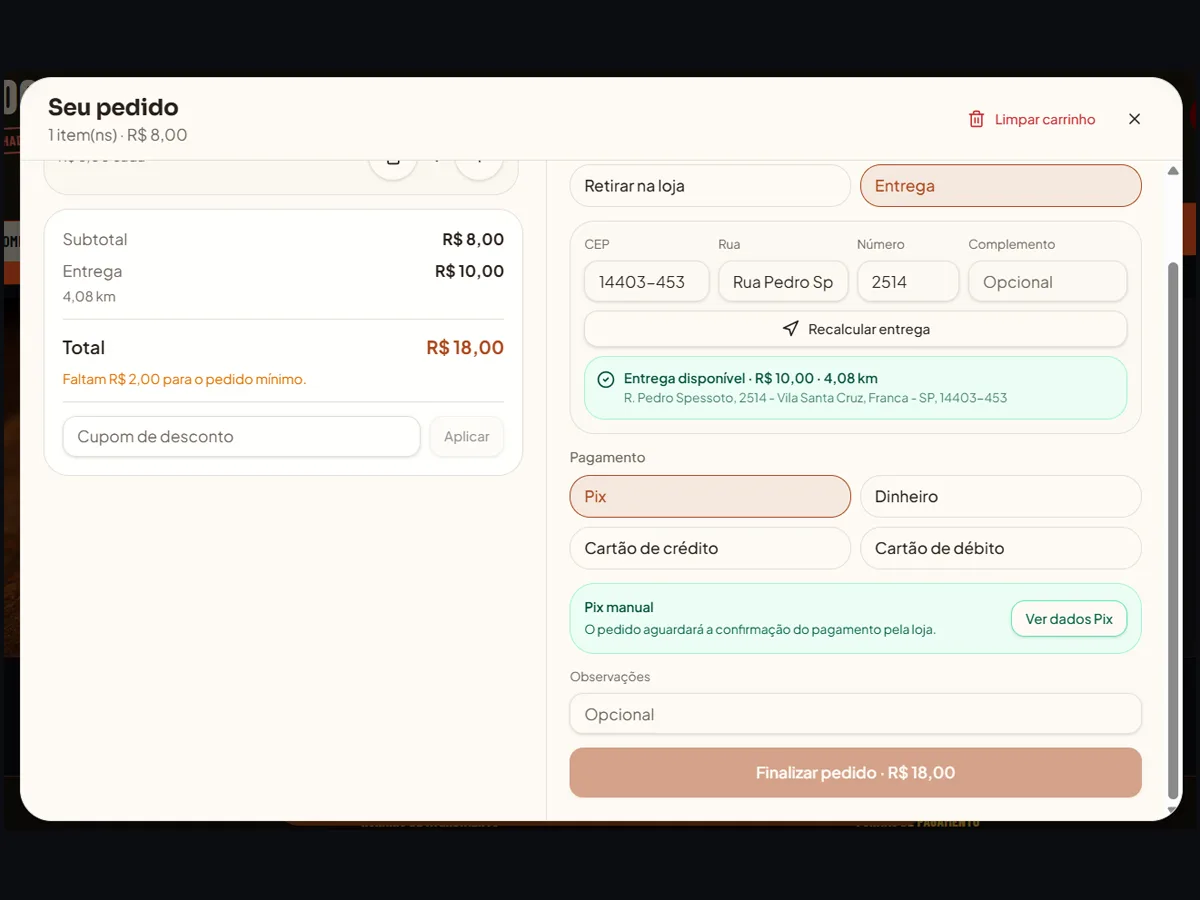Click the CEP input field
Viewport: 1200px width, 900px height.
pyautogui.click(x=647, y=282)
